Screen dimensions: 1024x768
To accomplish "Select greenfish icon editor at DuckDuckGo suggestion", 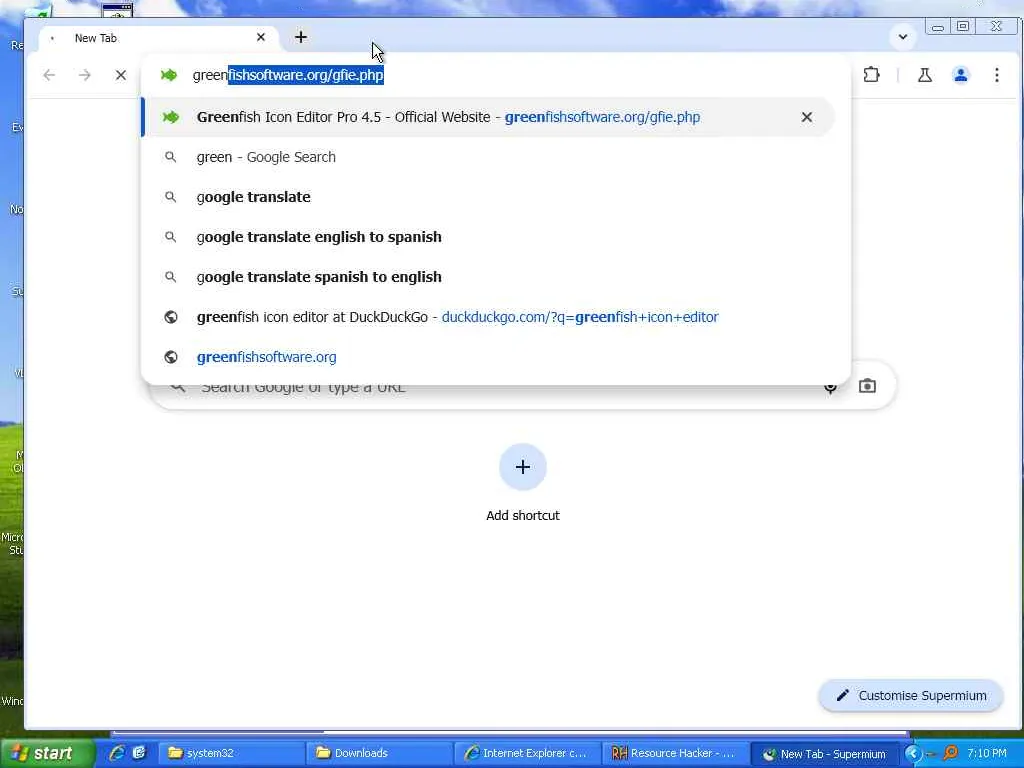I will click(488, 317).
